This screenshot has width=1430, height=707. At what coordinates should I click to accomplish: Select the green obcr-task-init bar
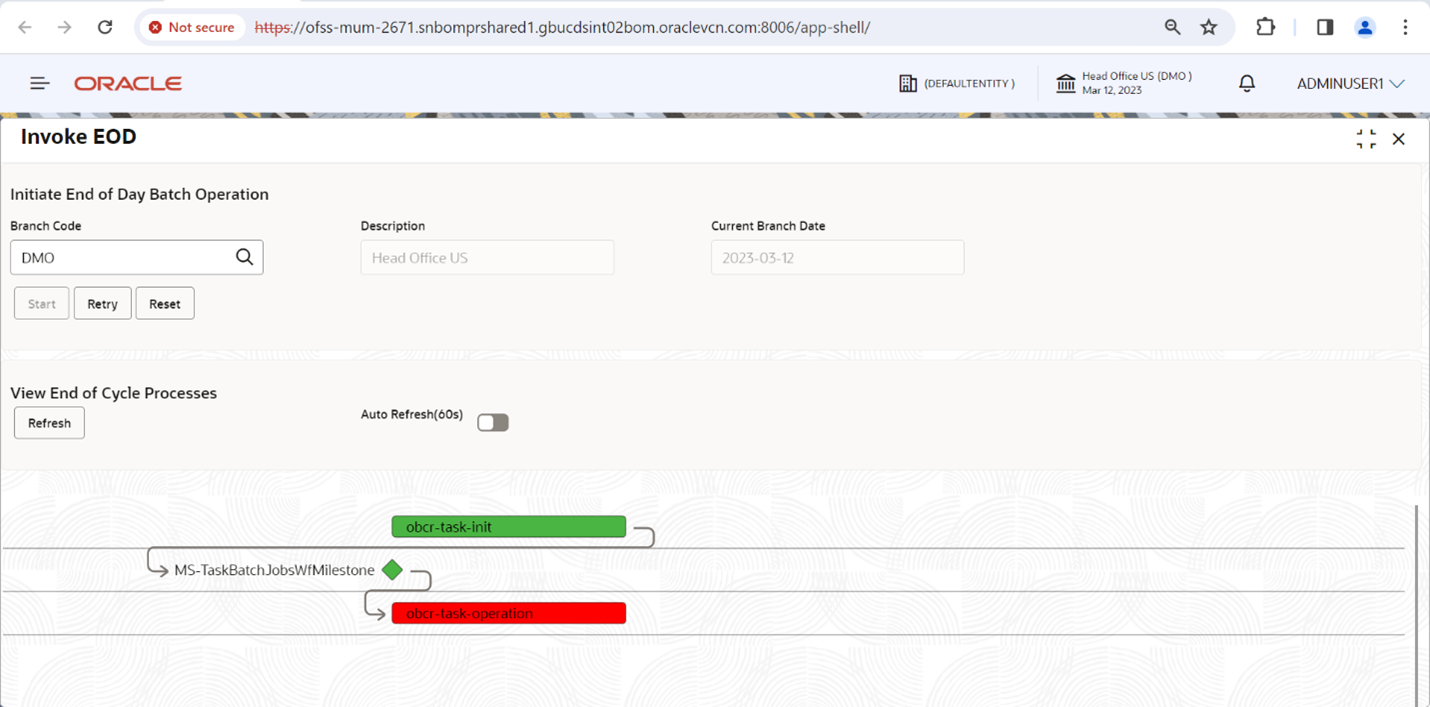509,527
